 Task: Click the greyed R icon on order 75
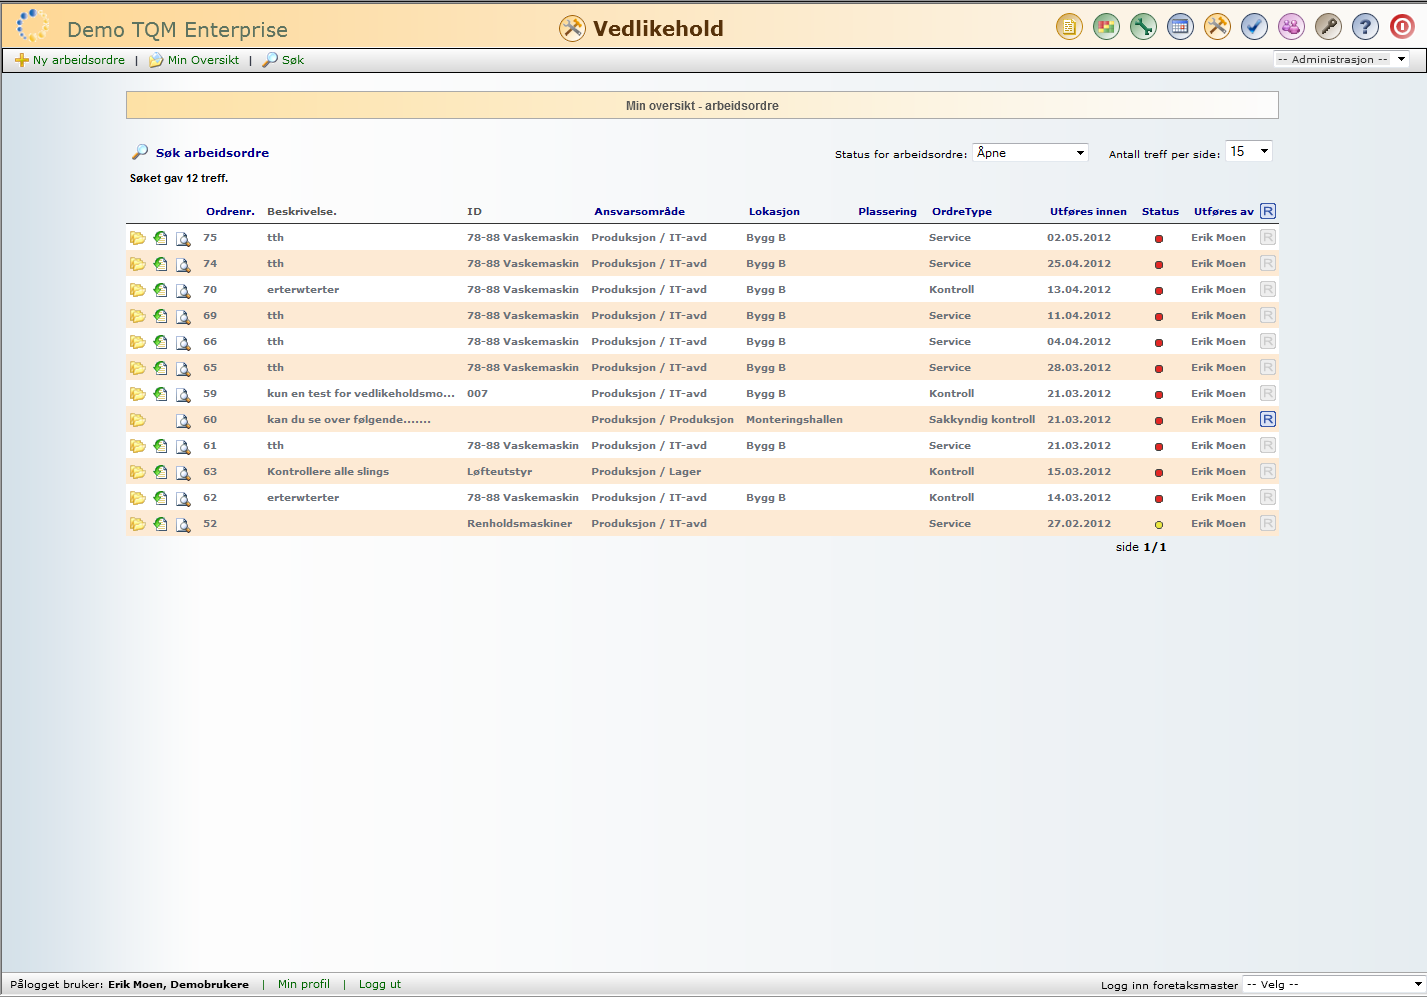(1268, 237)
